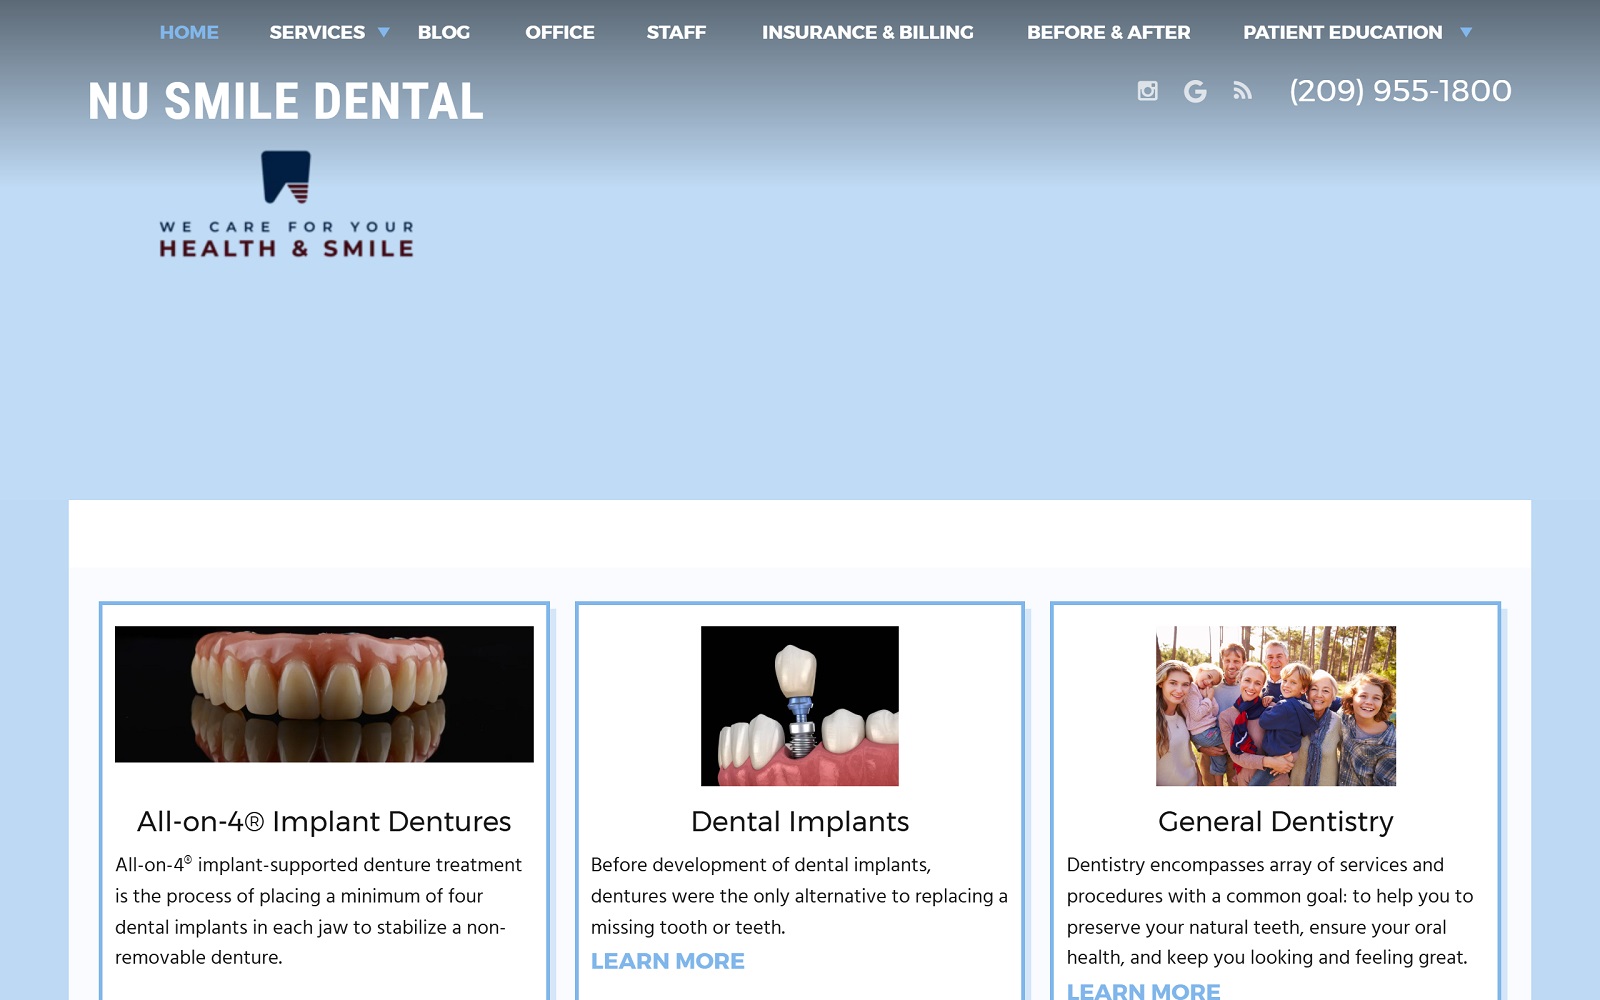Select the family photo for General Dentistry

tap(1275, 706)
